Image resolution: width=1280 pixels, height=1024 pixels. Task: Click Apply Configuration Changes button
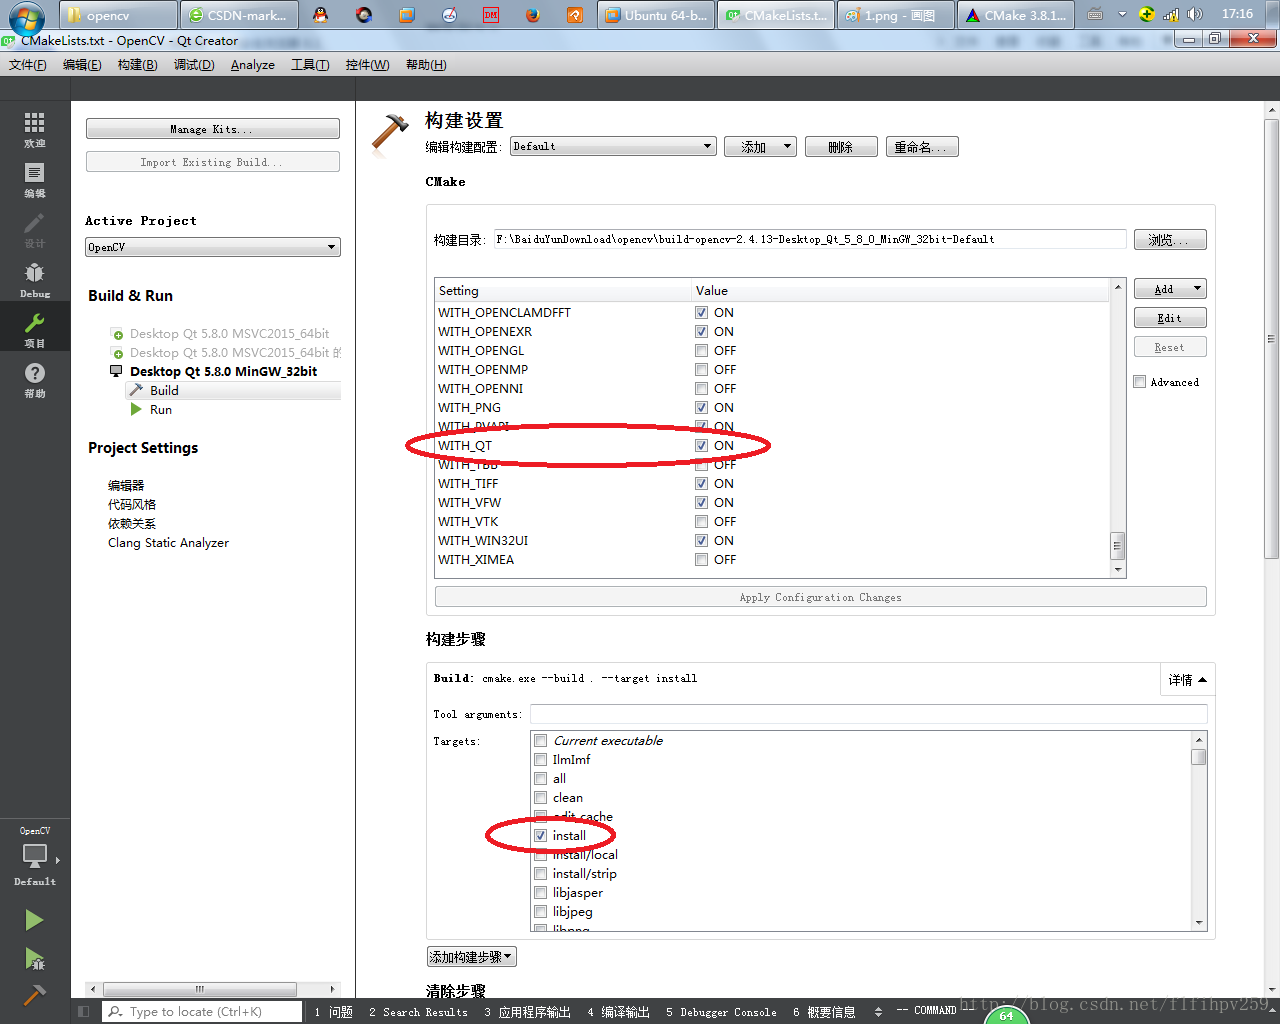tap(821, 597)
